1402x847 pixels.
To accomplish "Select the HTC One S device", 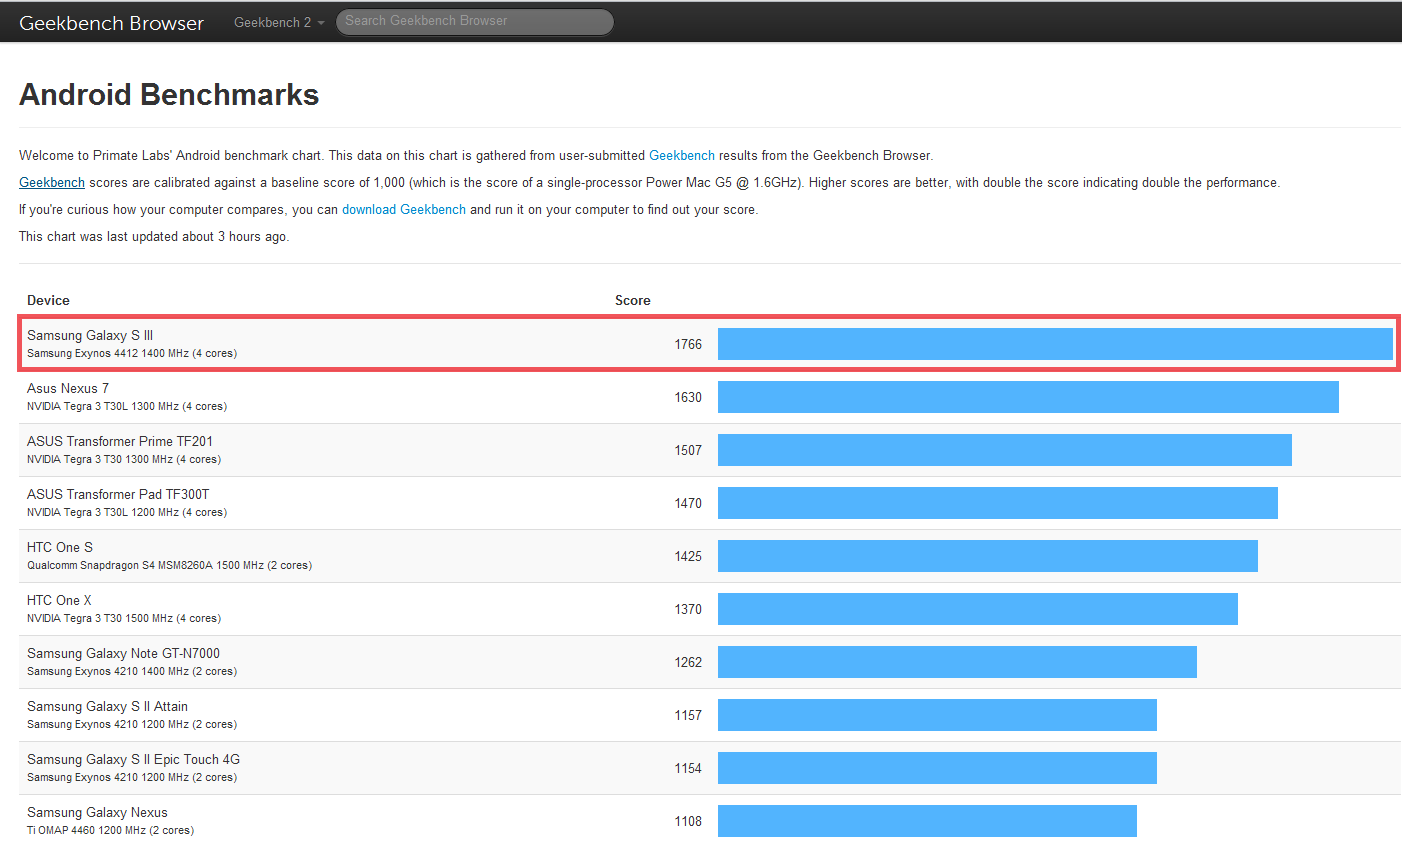I will click(x=60, y=547).
